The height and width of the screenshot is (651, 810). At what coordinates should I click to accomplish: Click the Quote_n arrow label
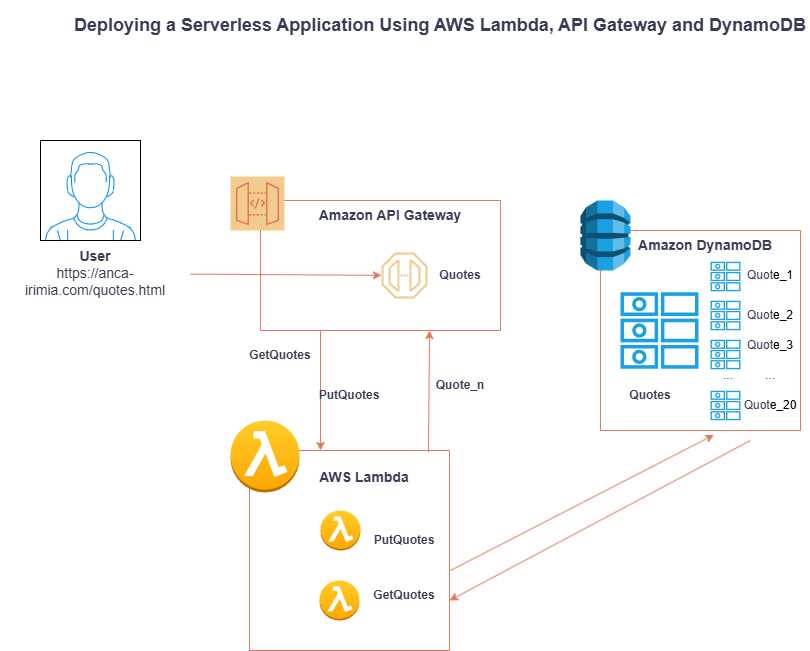[x=460, y=385]
